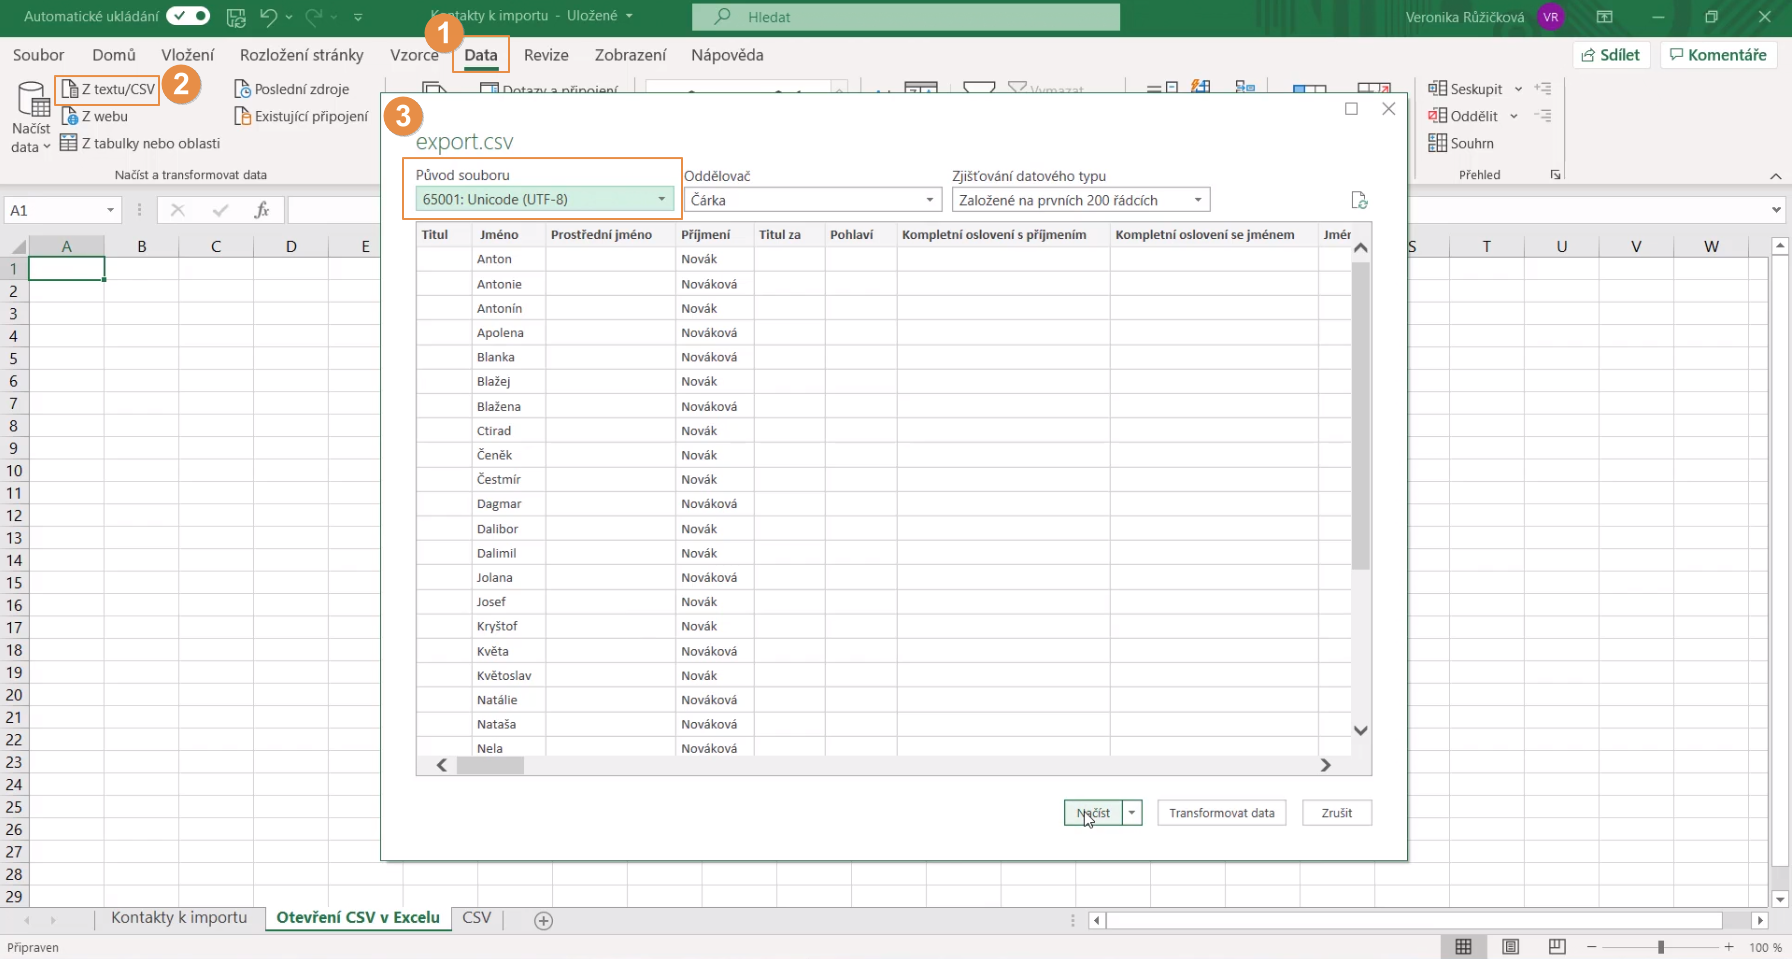Add a new sheet with plus icon
The image size is (1792, 959).
click(x=543, y=921)
